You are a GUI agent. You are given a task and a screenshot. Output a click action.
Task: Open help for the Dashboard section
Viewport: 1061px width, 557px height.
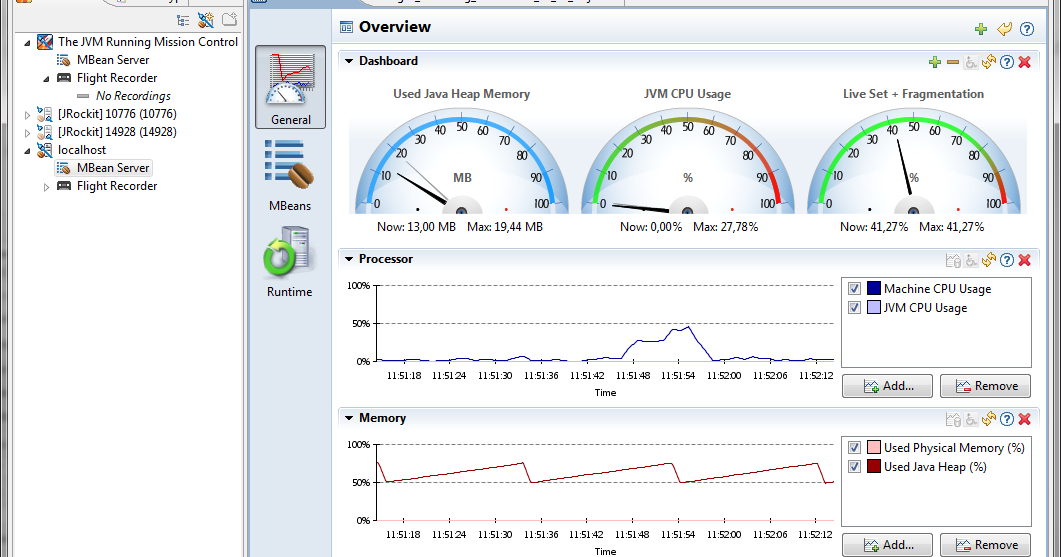pyautogui.click(x=1007, y=62)
